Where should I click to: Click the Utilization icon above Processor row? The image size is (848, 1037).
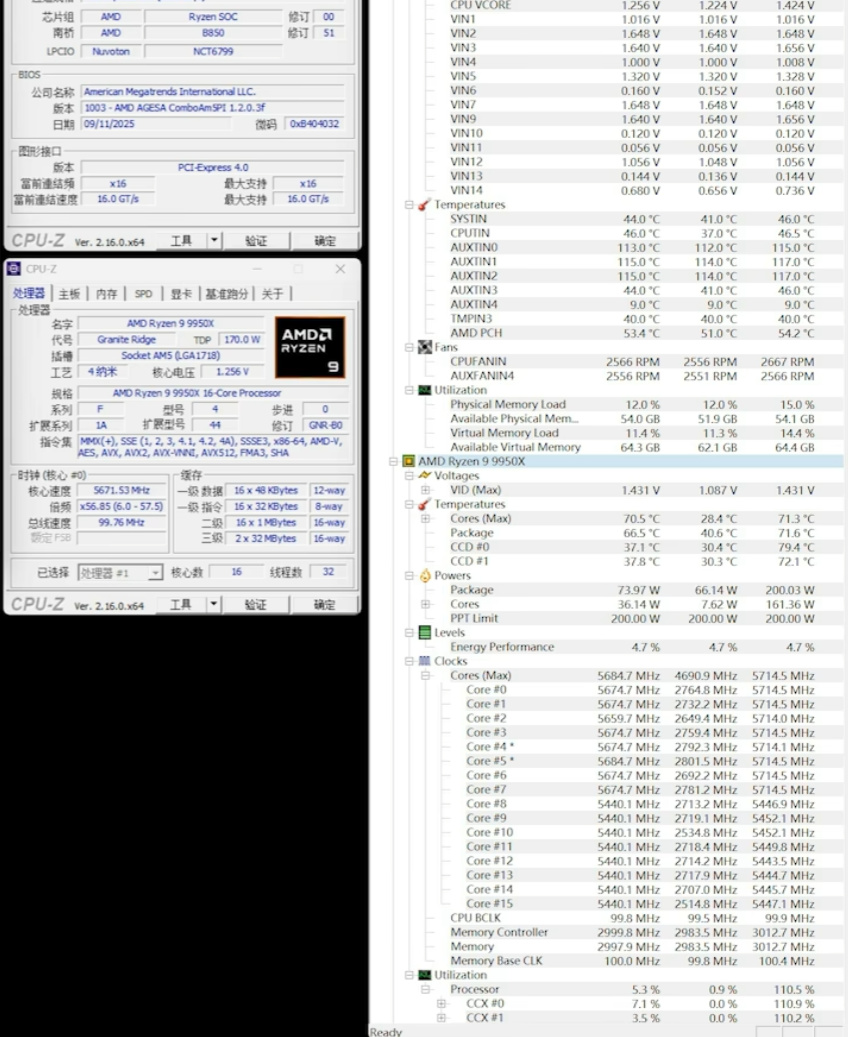coord(425,975)
